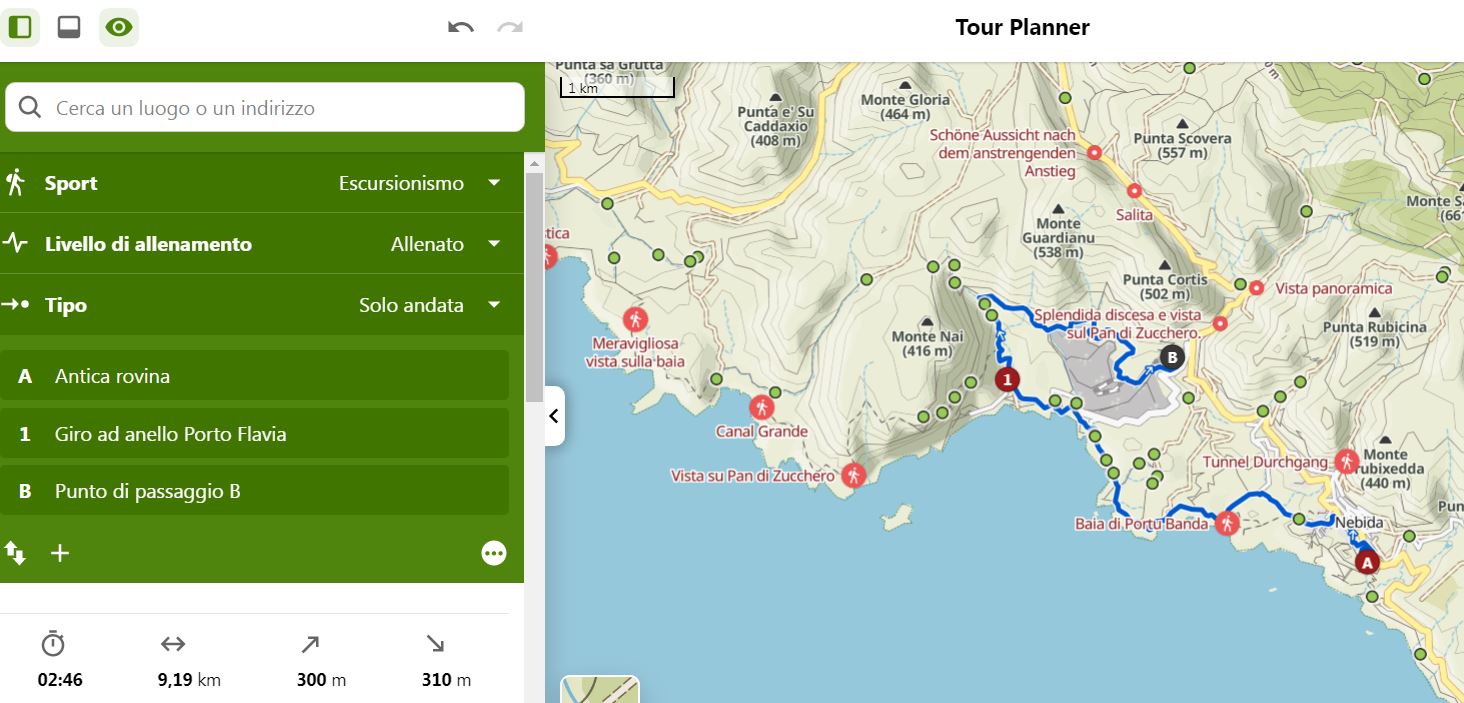Open the three-dot more options button

point(494,553)
